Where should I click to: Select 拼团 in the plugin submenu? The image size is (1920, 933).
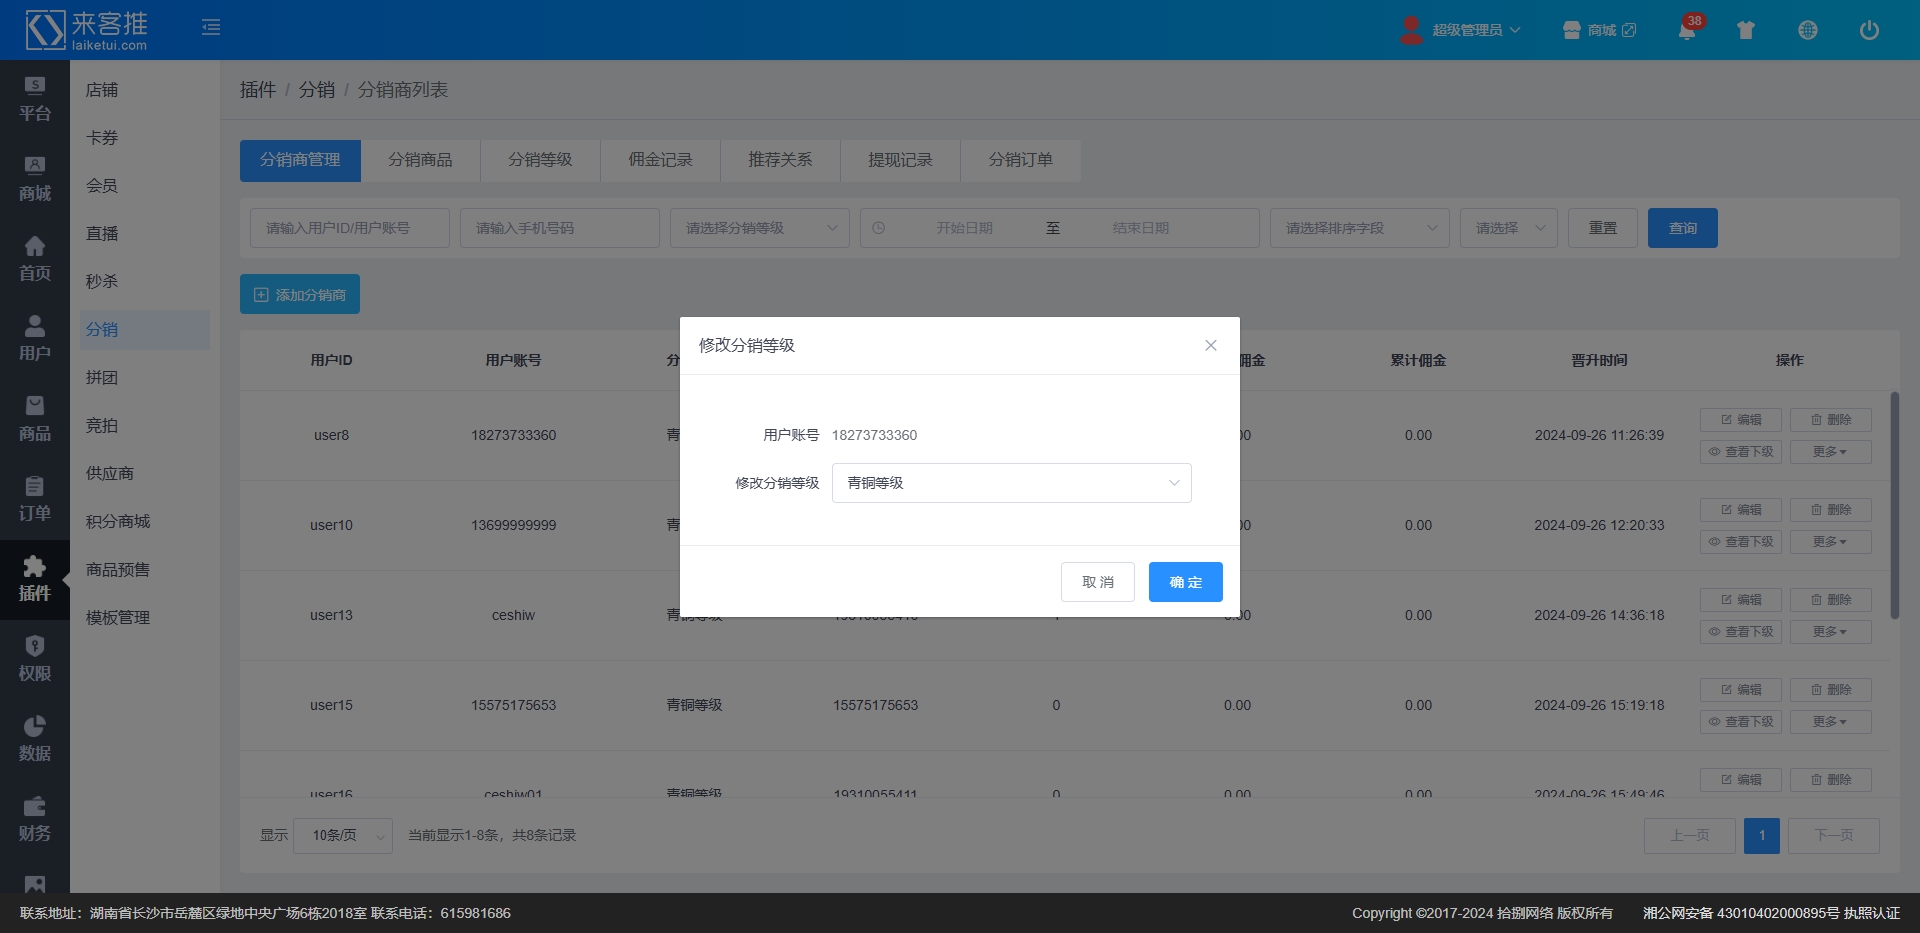pyautogui.click(x=102, y=378)
